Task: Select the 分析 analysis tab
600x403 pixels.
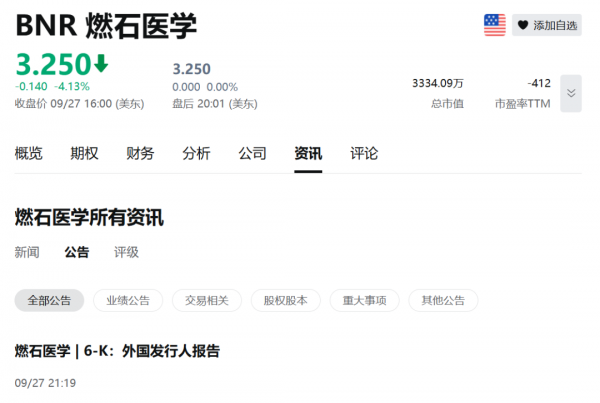Action: 196,153
